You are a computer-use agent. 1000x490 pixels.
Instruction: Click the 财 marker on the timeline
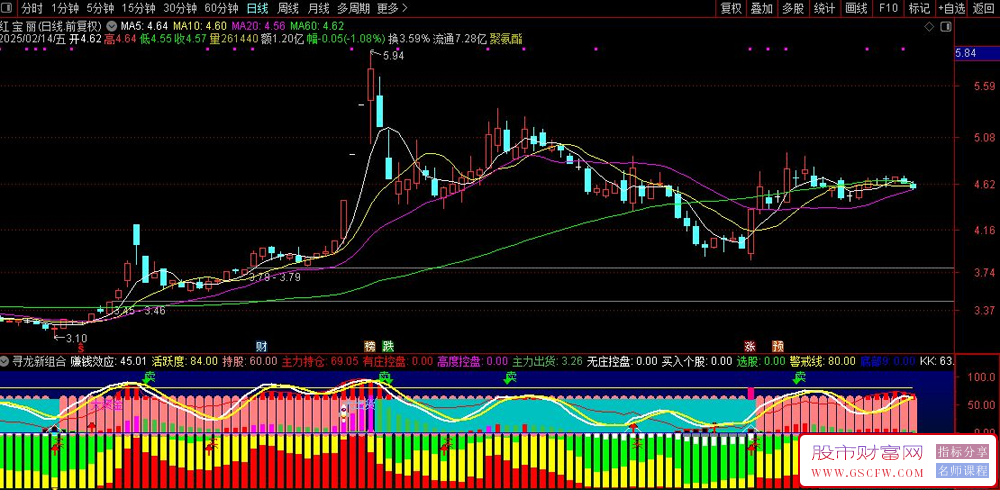[262, 345]
